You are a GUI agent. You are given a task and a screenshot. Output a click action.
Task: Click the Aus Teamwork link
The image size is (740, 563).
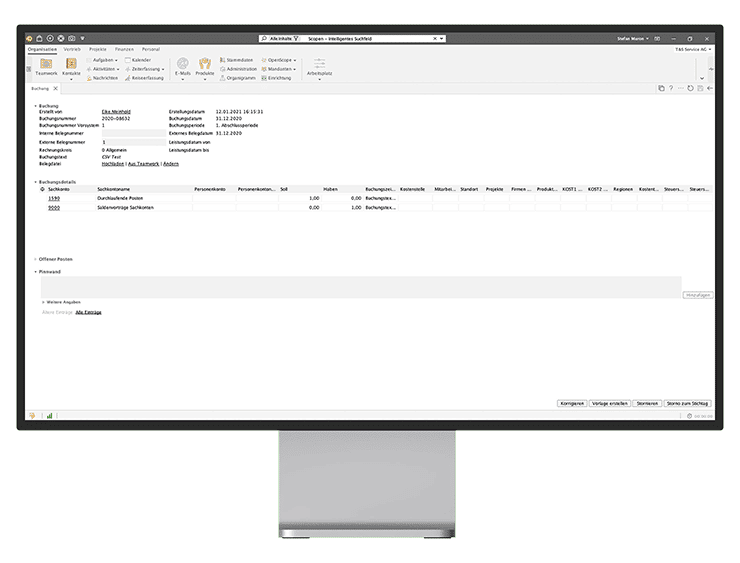(143, 164)
